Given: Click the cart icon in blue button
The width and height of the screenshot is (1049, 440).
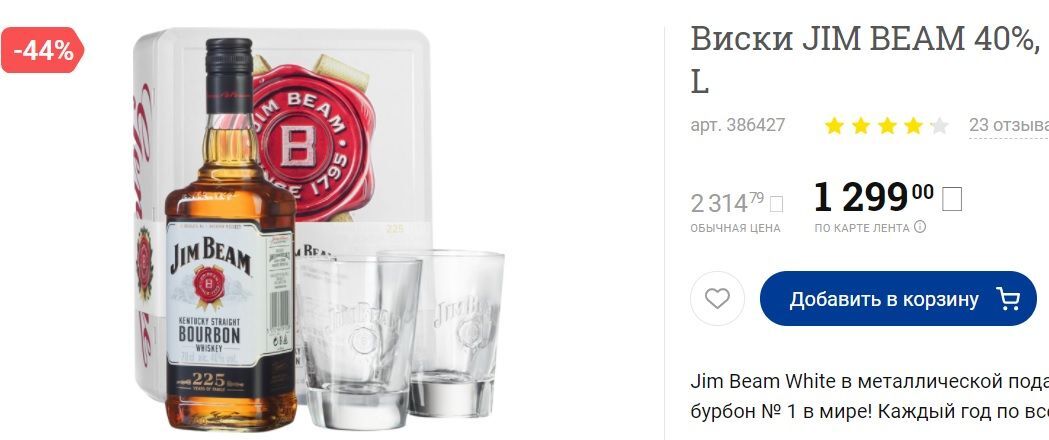Looking at the screenshot, I should 1008,298.
